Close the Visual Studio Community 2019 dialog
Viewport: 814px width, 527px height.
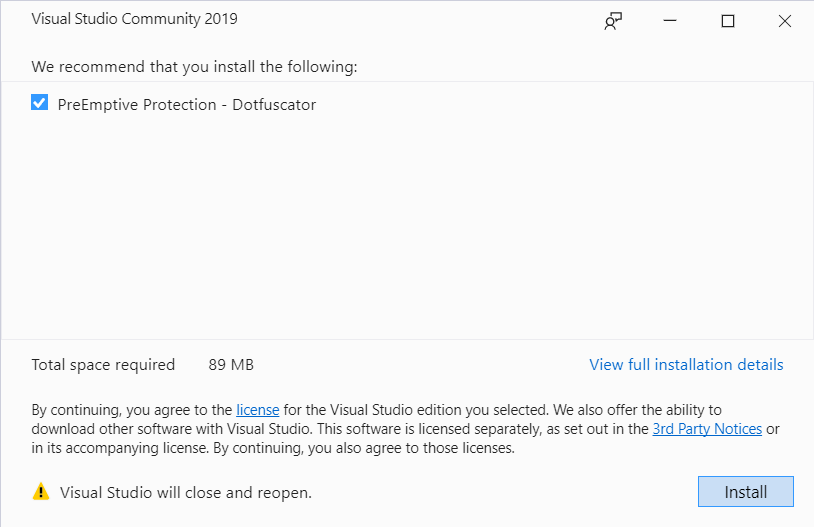[x=785, y=21]
